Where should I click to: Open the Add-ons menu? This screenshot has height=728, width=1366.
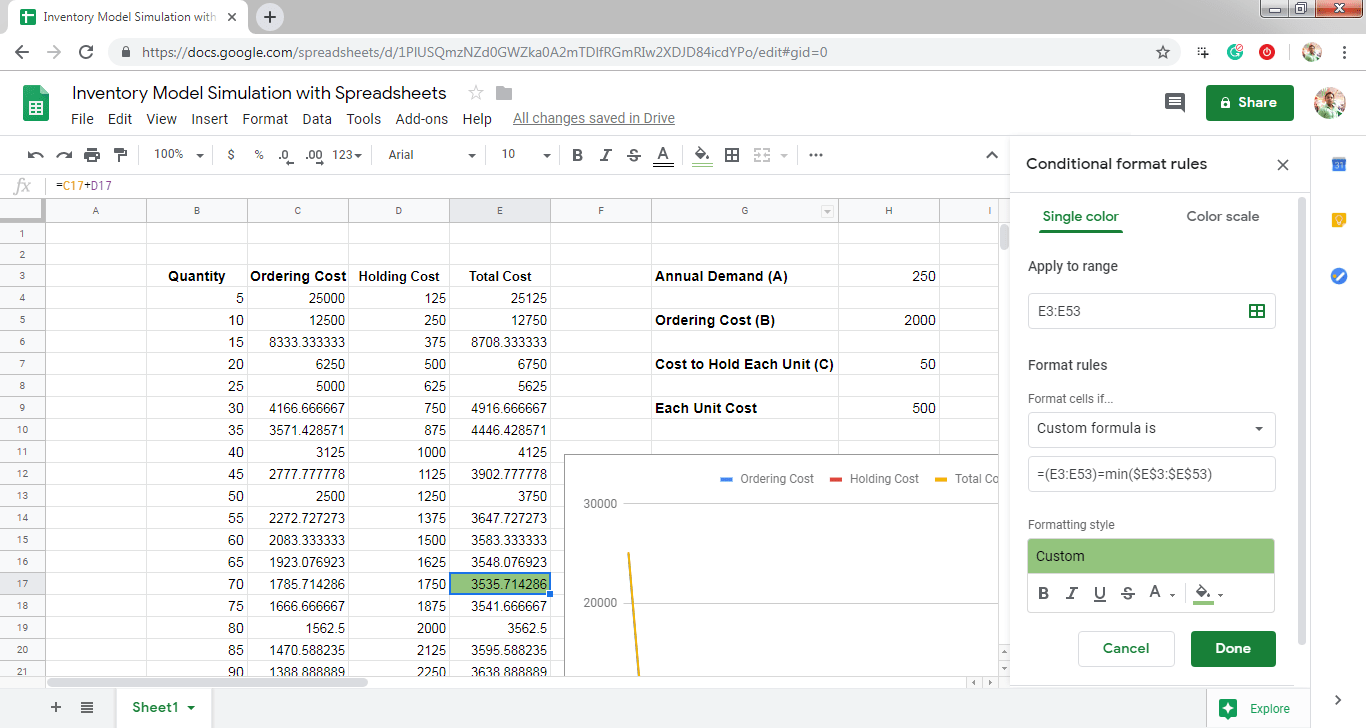(x=422, y=119)
